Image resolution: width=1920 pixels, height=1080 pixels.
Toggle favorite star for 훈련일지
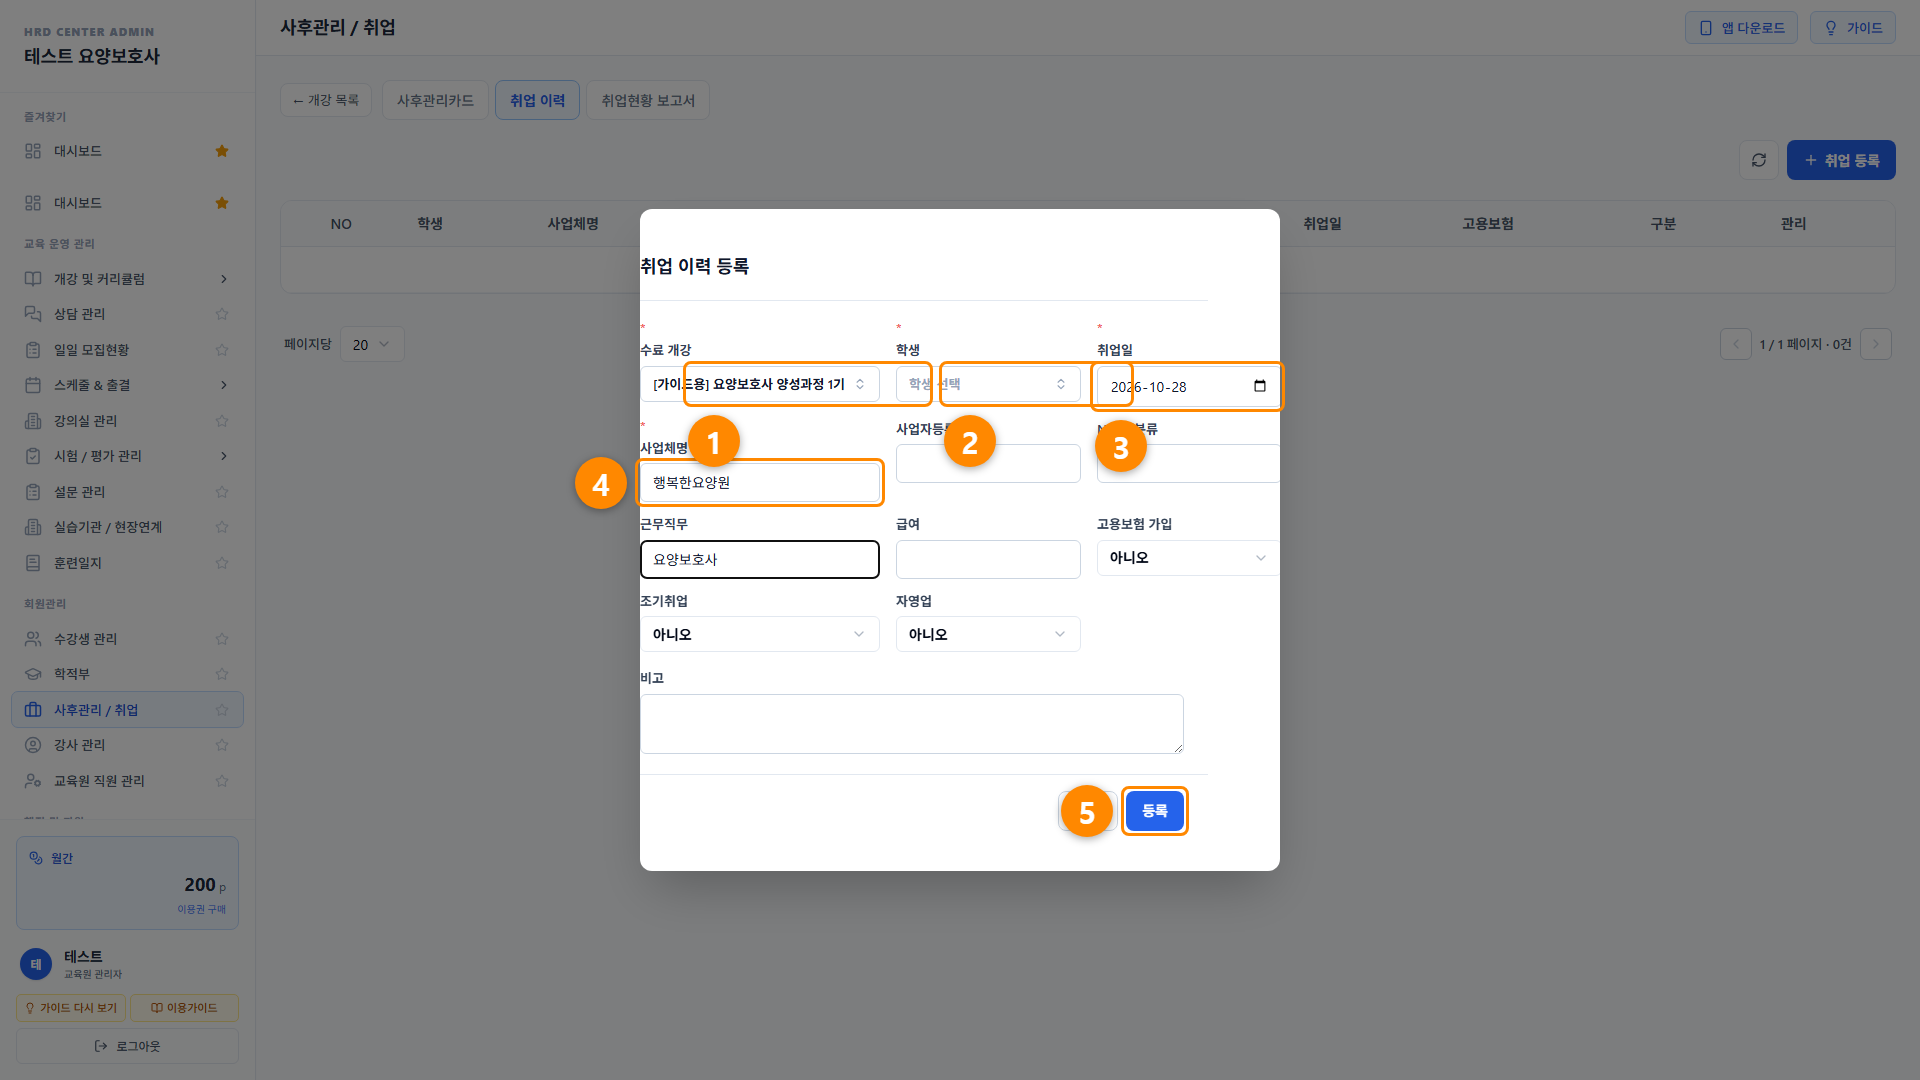pyautogui.click(x=222, y=563)
